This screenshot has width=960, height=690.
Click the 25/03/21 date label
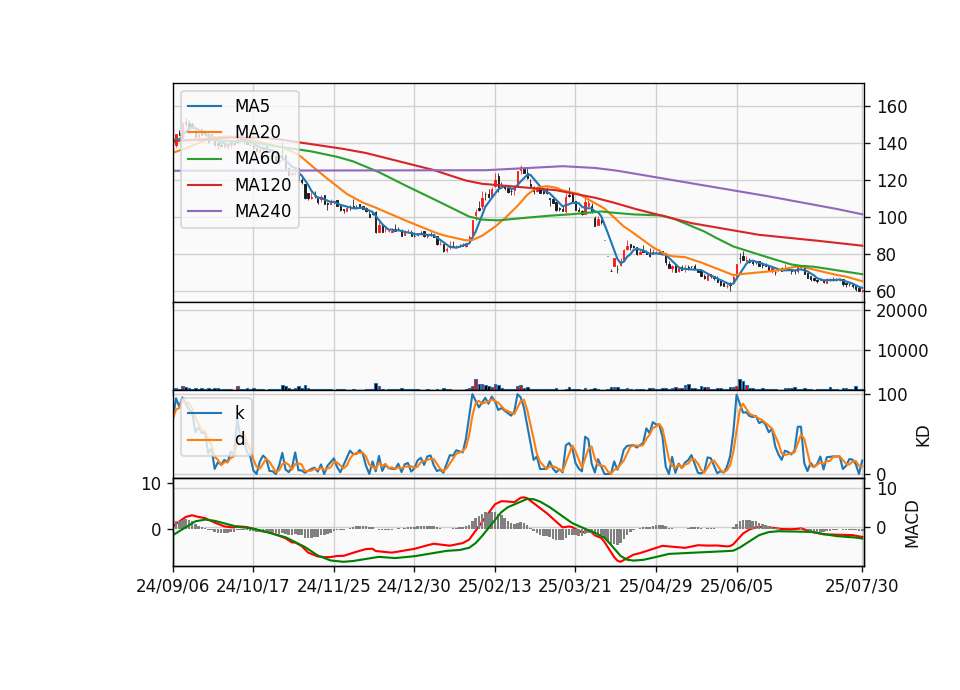[x=575, y=586]
